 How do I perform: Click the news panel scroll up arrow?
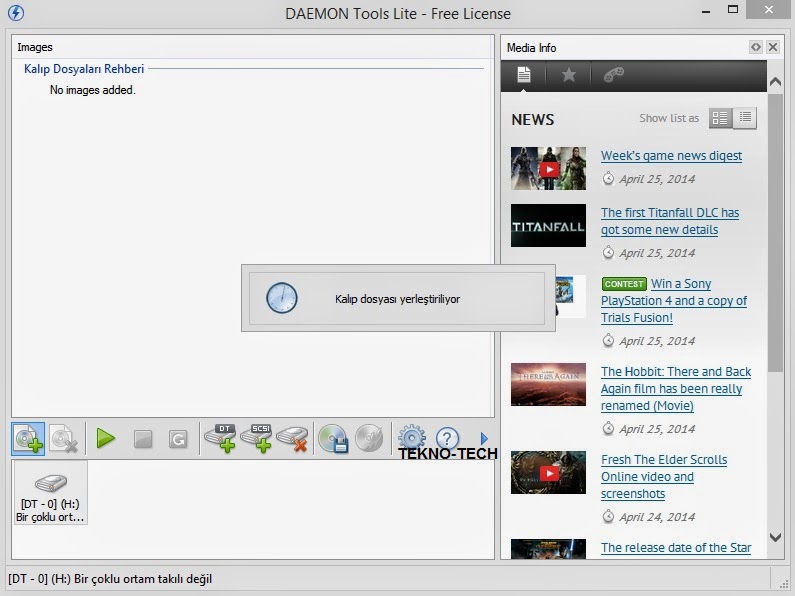point(775,81)
